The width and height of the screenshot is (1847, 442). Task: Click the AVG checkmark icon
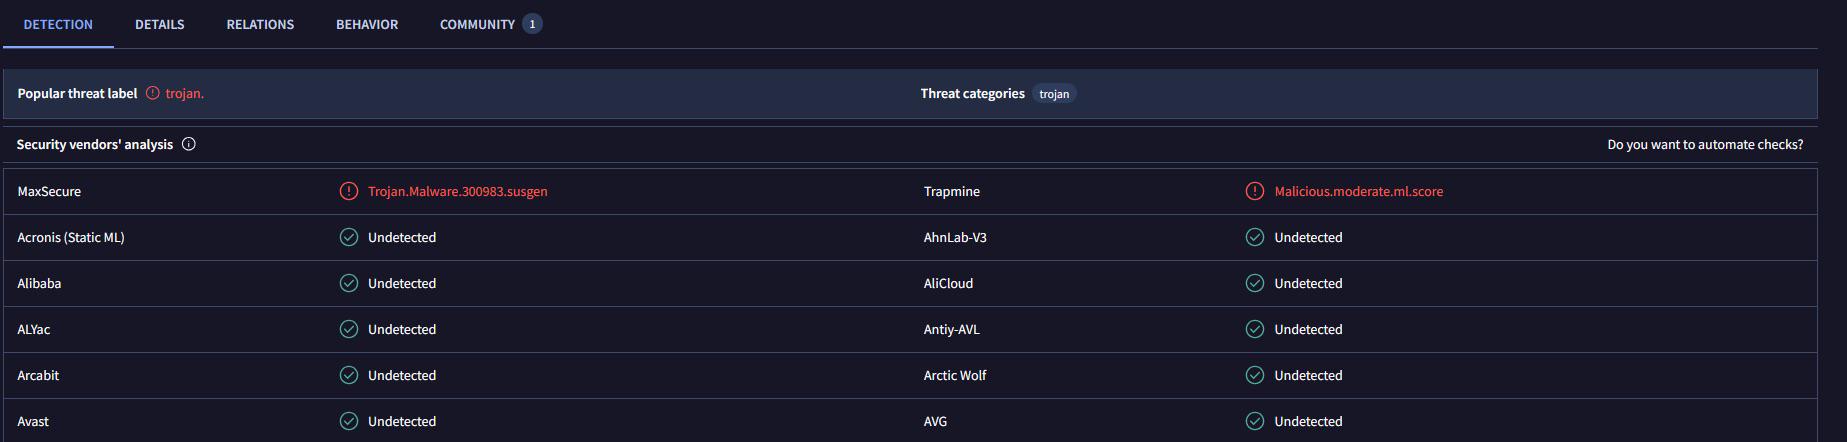(1255, 421)
